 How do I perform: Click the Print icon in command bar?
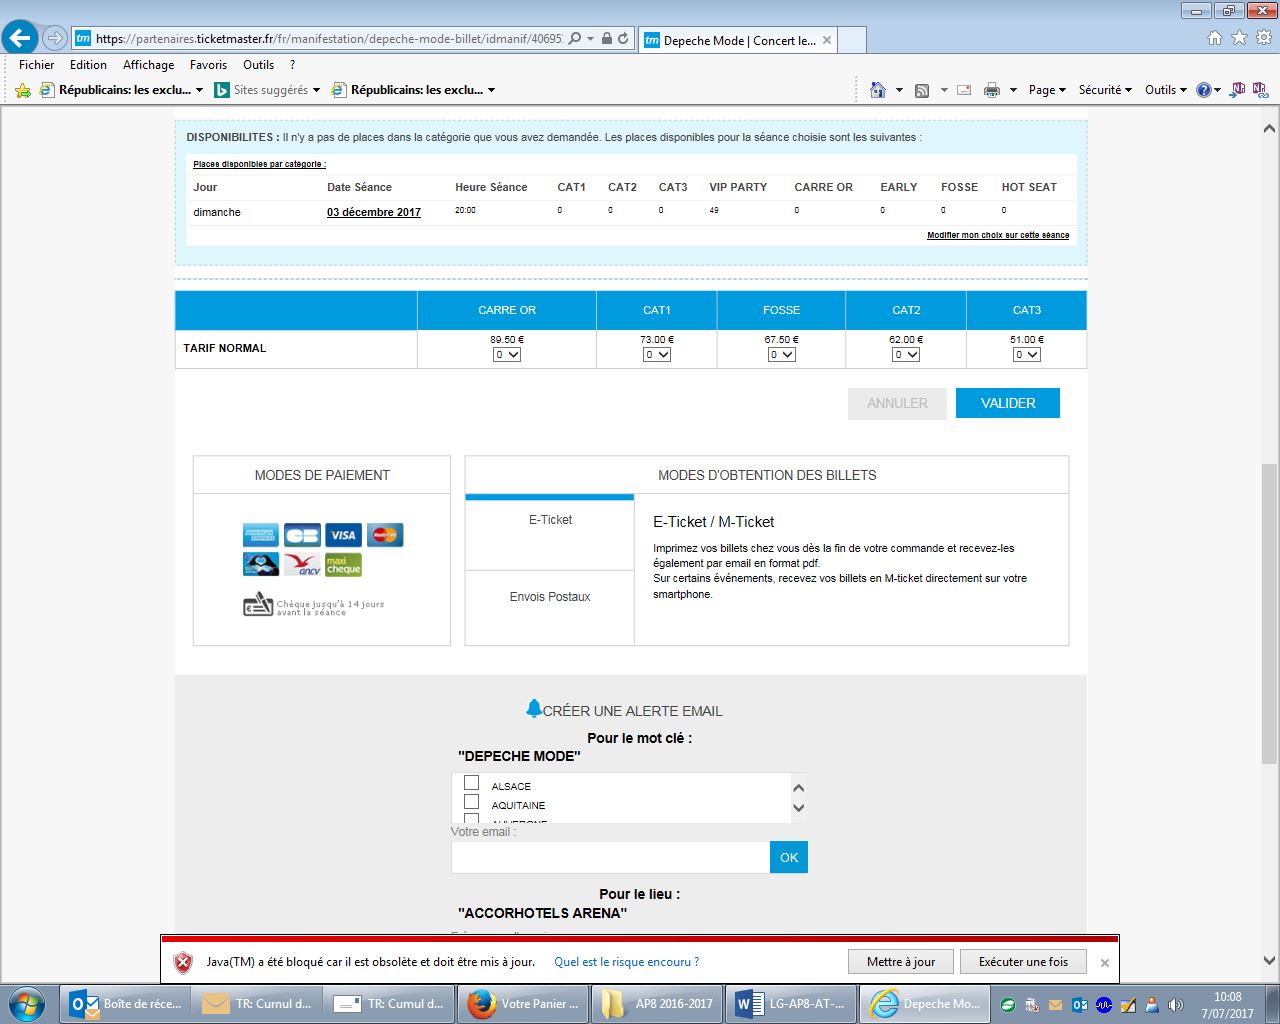[x=992, y=90]
